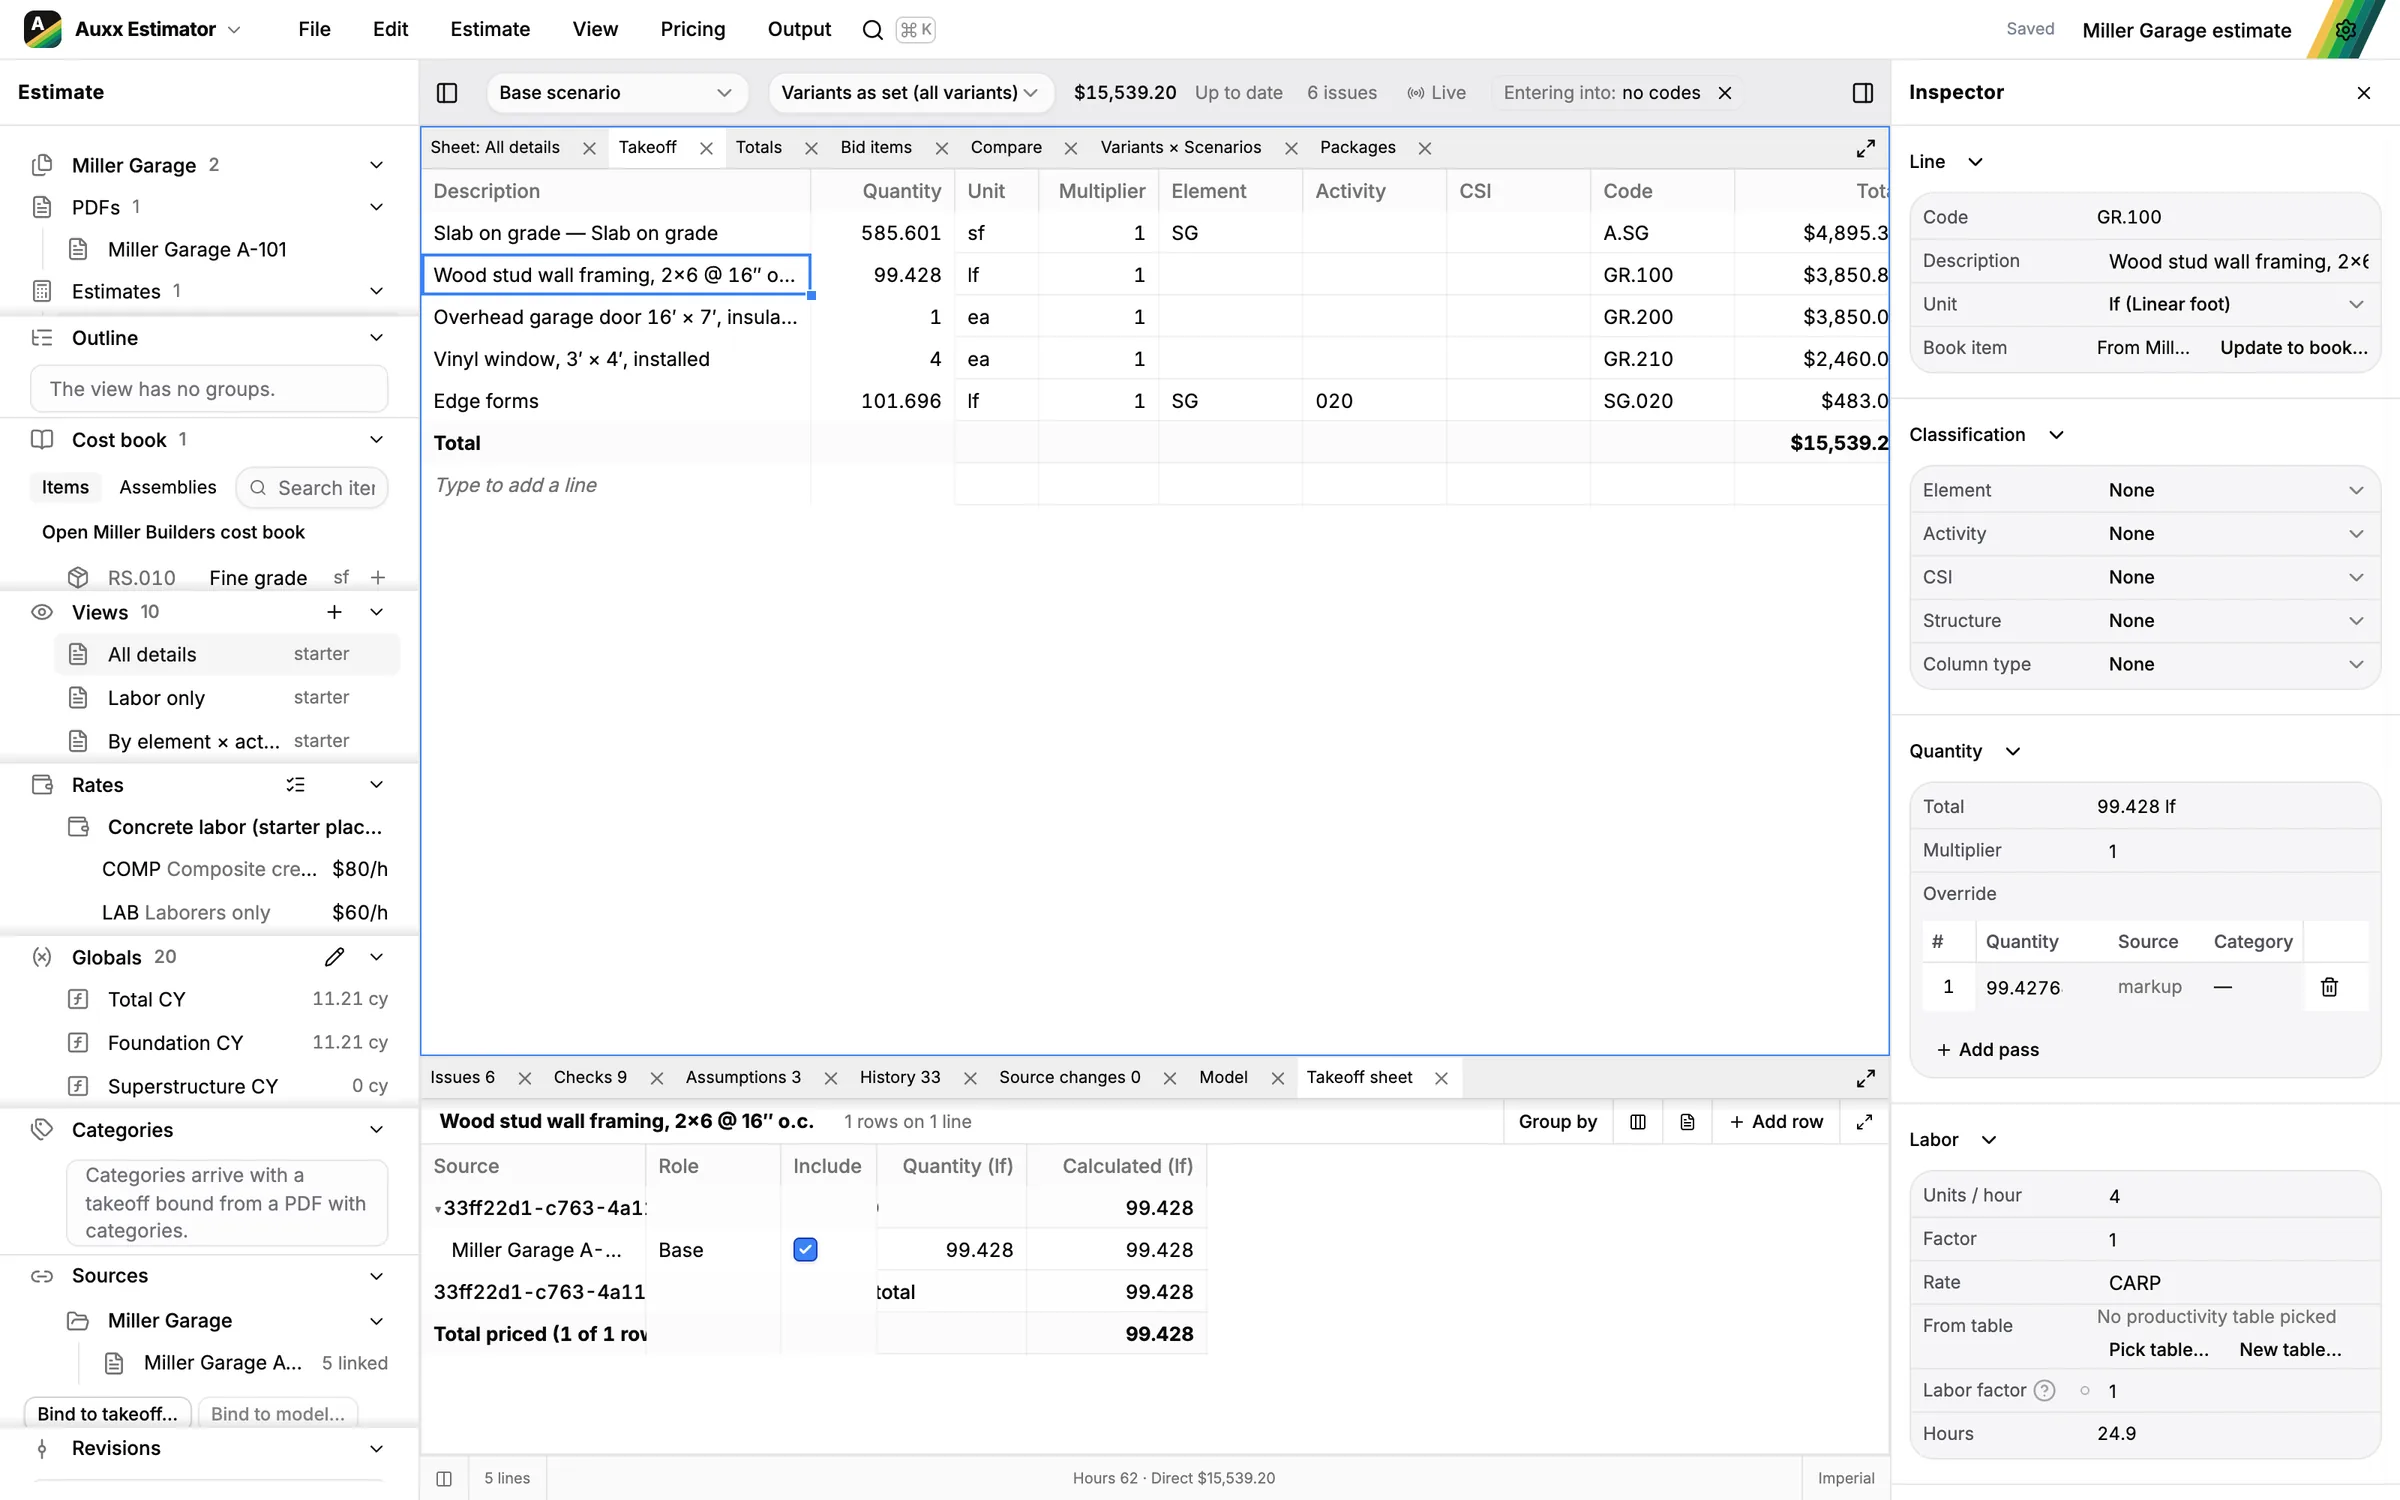Click the Live broadcast indicator

tap(1436, 93)
